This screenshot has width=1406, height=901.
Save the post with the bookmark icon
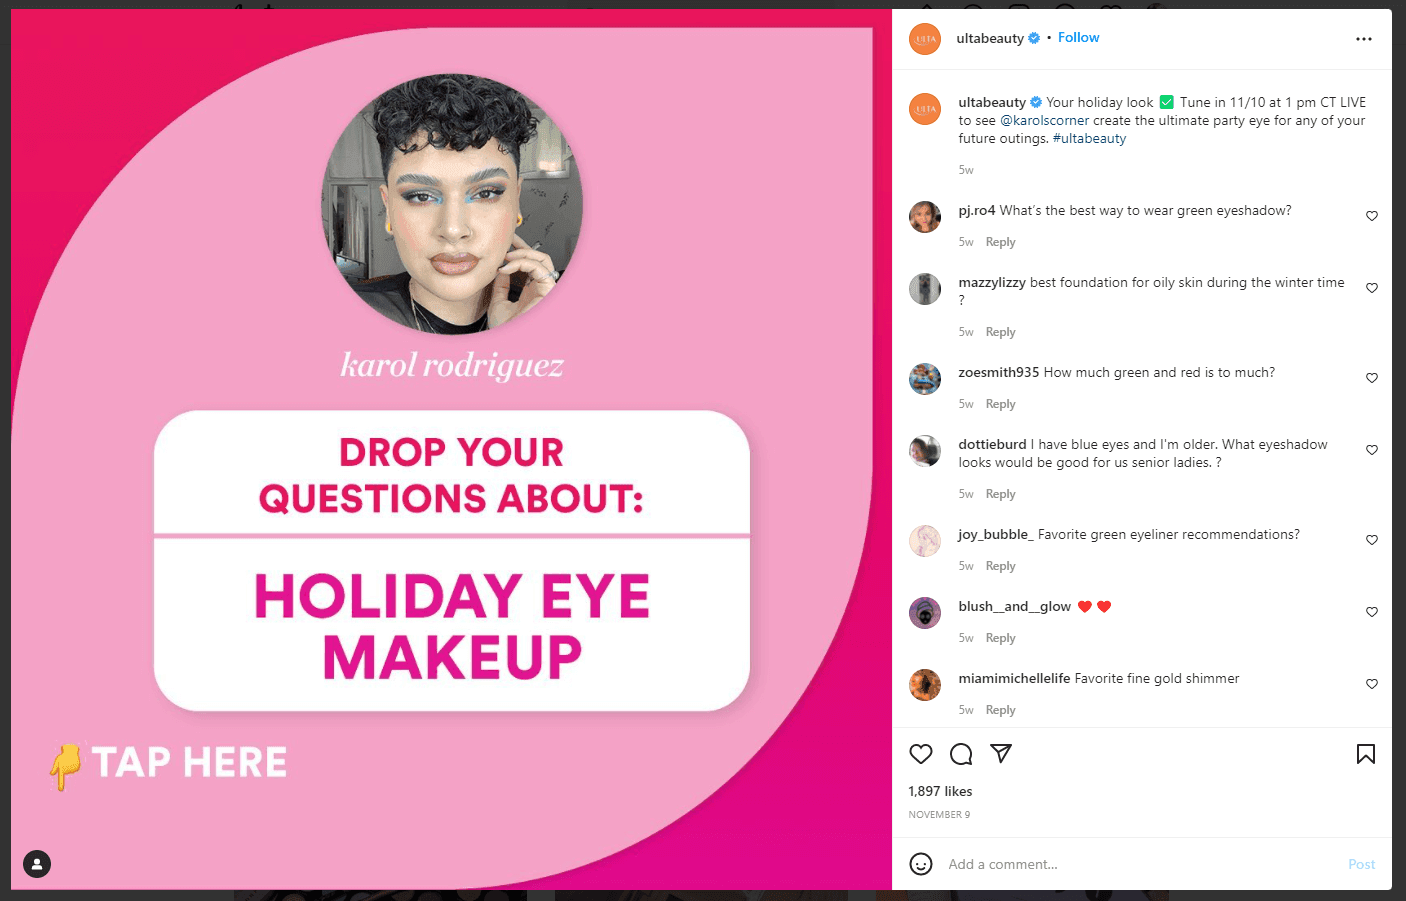(x=1366, y=754)
